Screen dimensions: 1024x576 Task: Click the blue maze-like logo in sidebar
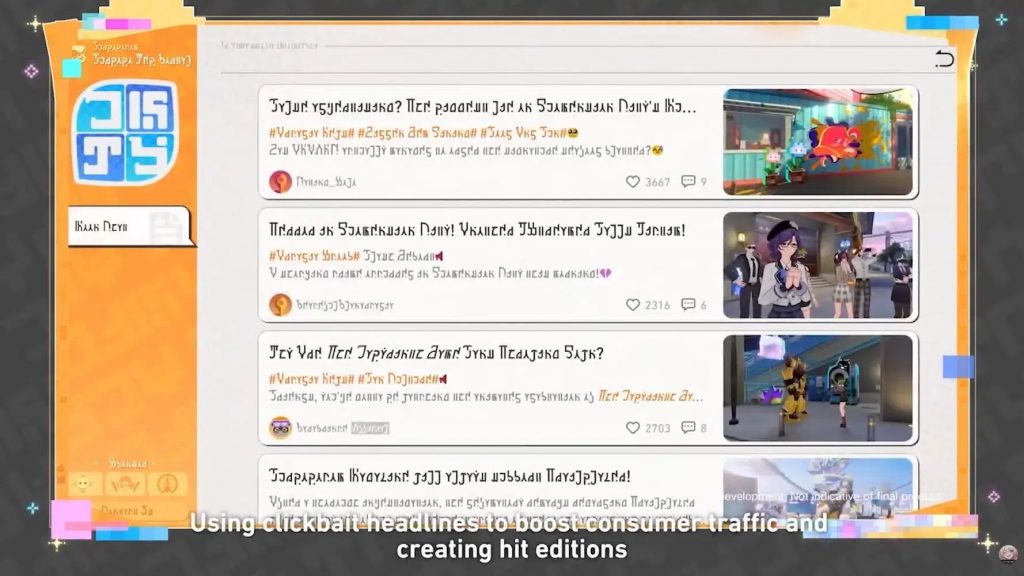125,131
